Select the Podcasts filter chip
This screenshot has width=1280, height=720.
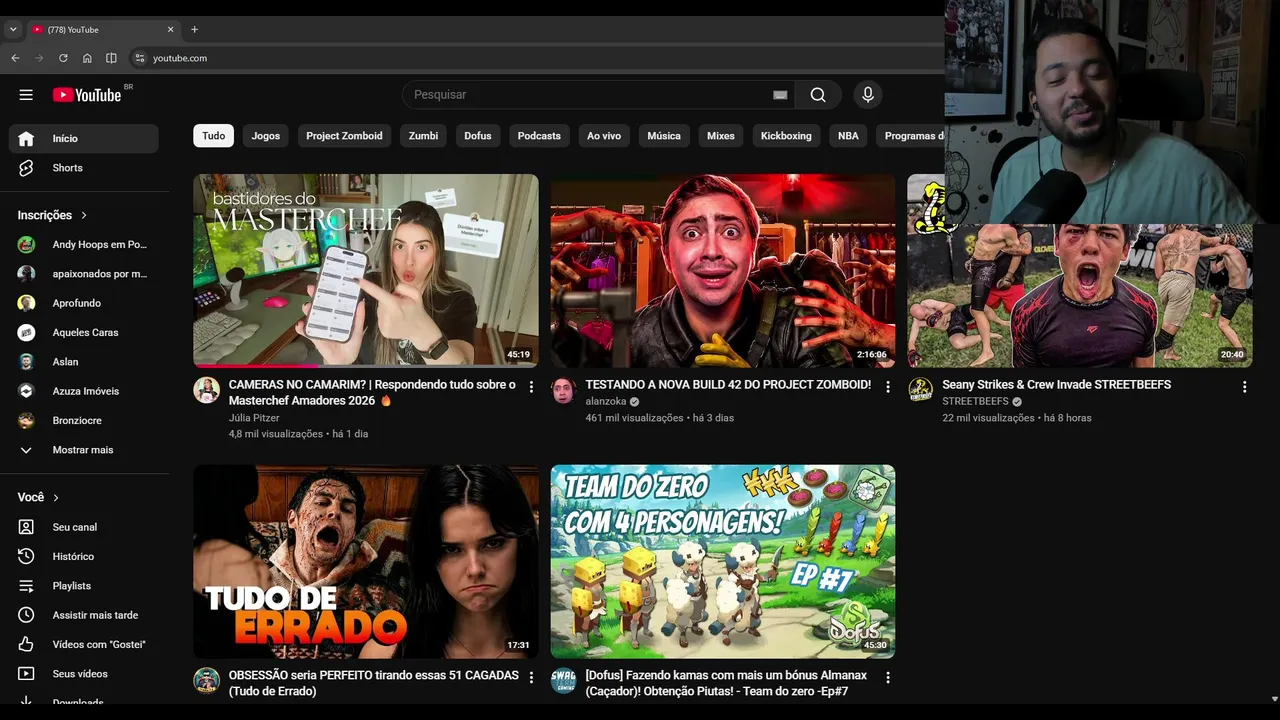539,136
